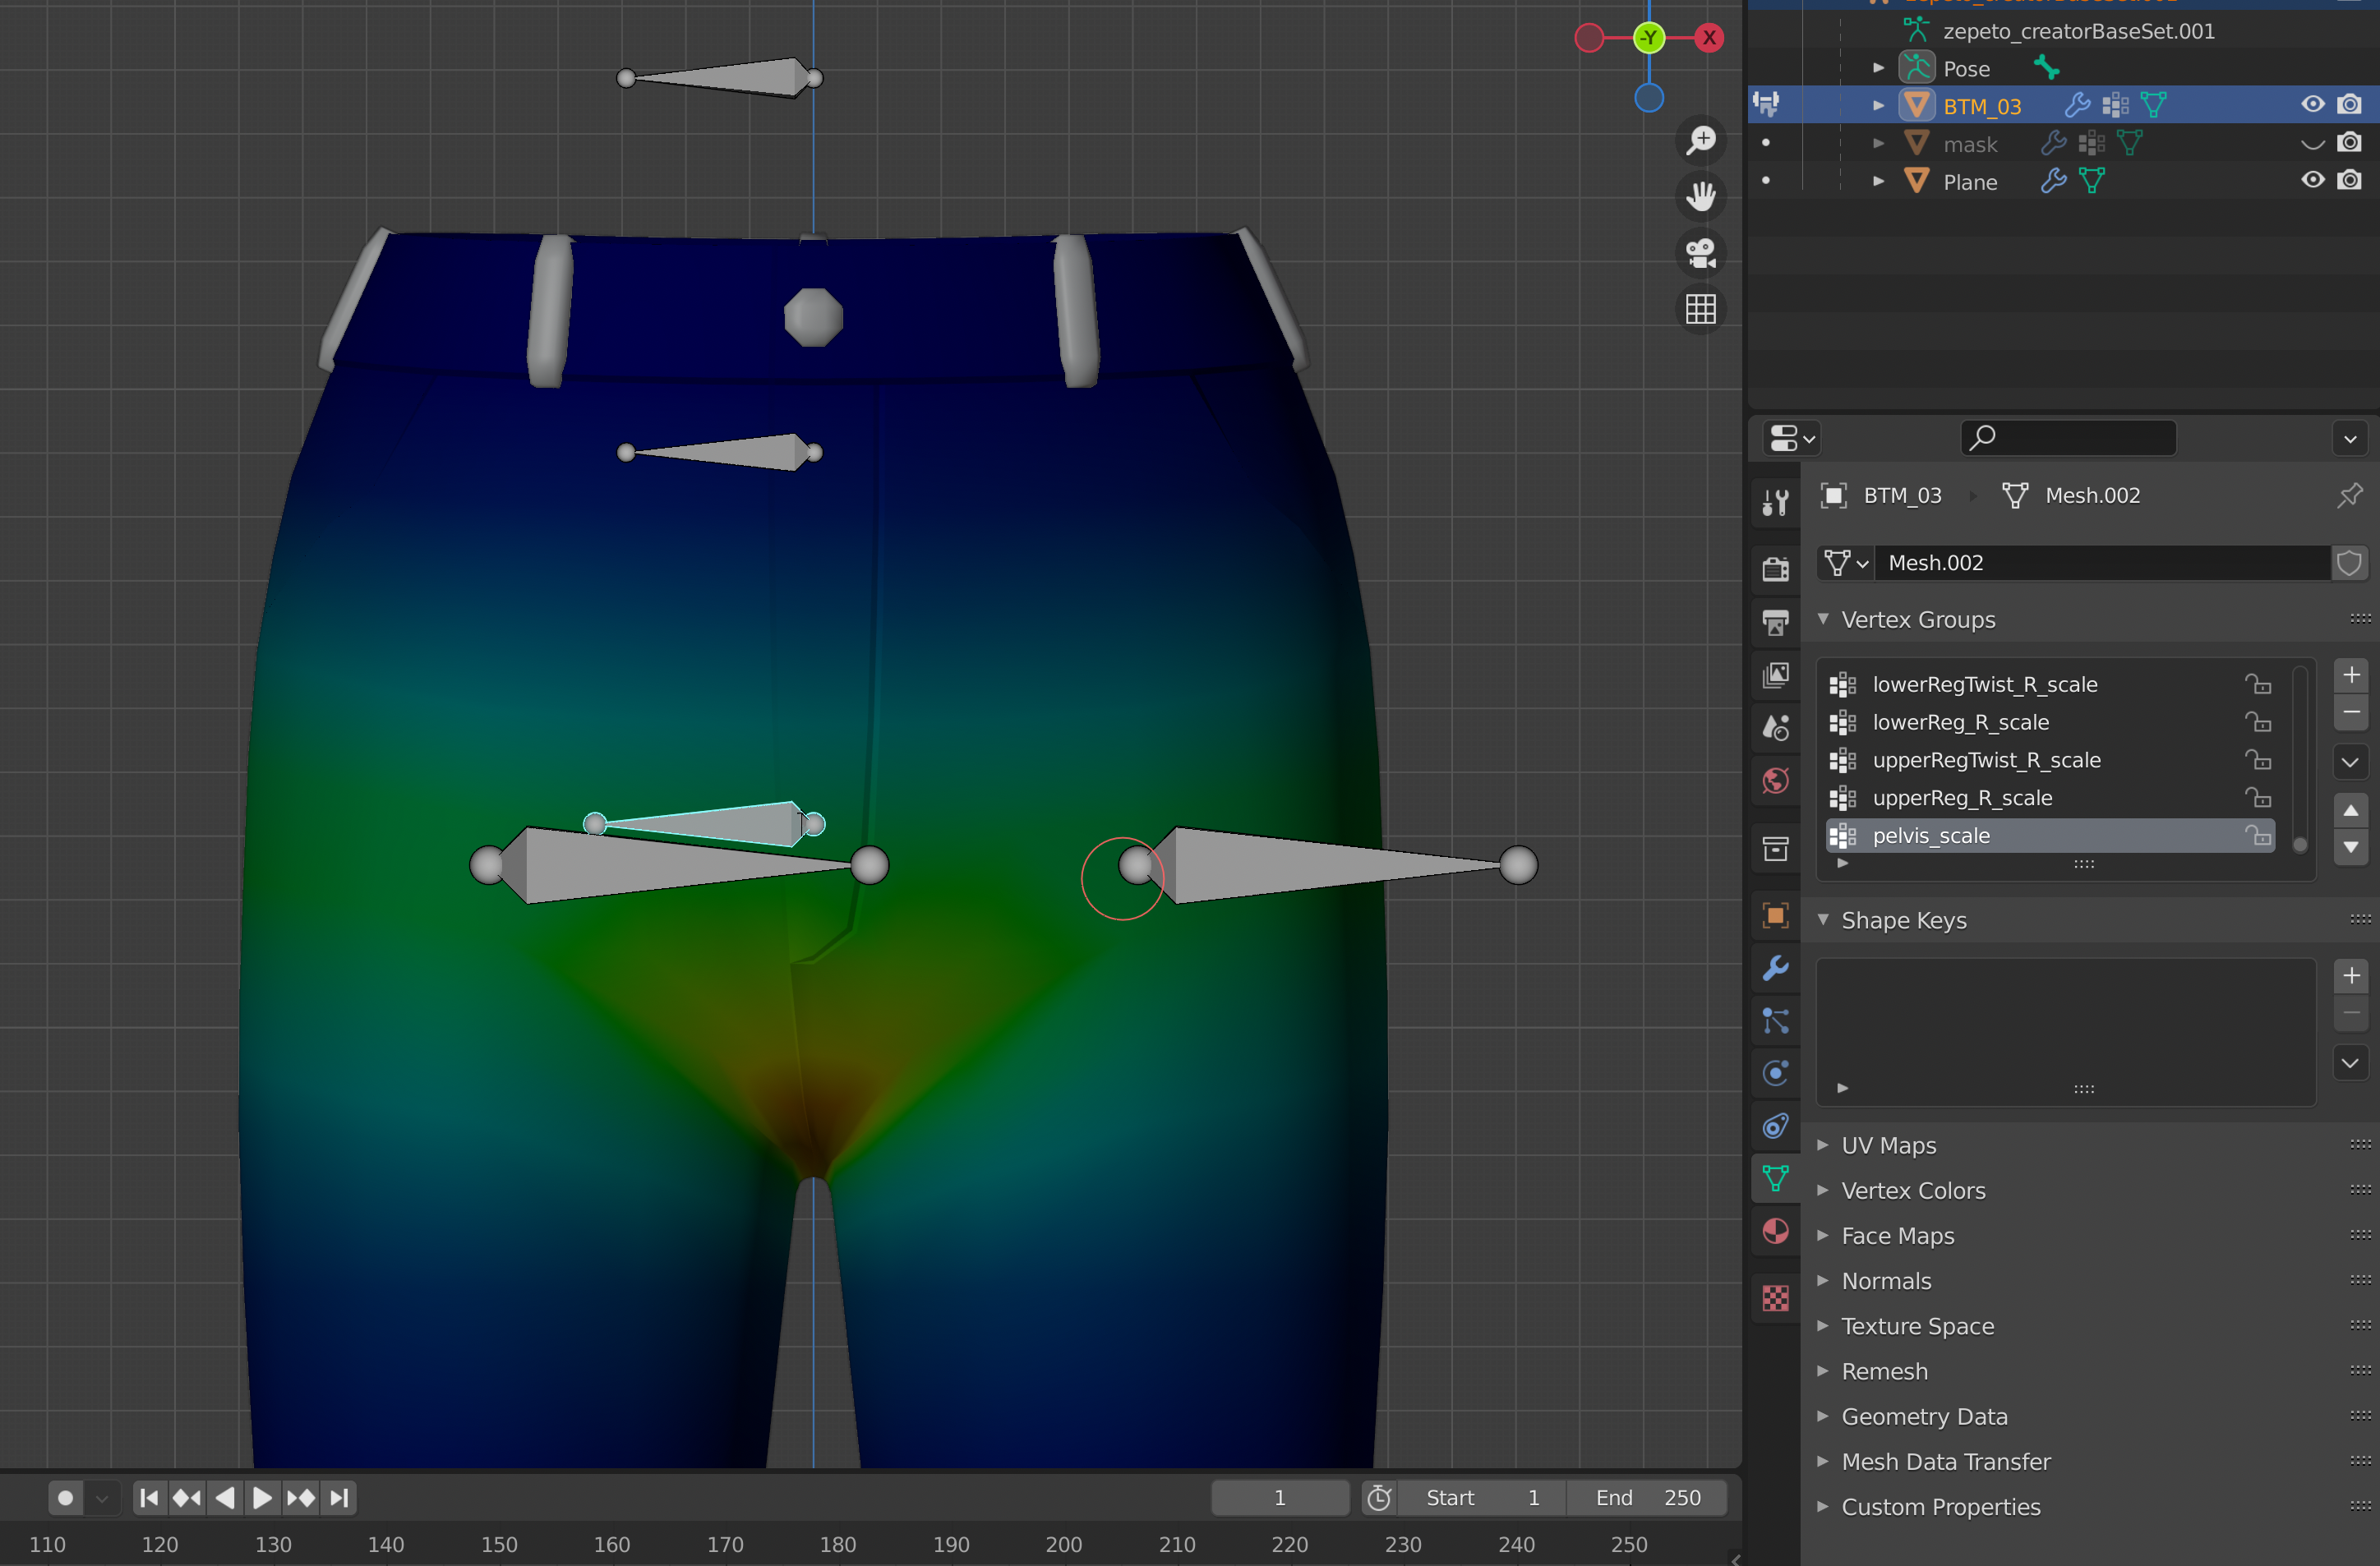Select lowerRegTwist_R_scale vertex group
The image size is (2380, 1566).
(x=2050, y=685)
